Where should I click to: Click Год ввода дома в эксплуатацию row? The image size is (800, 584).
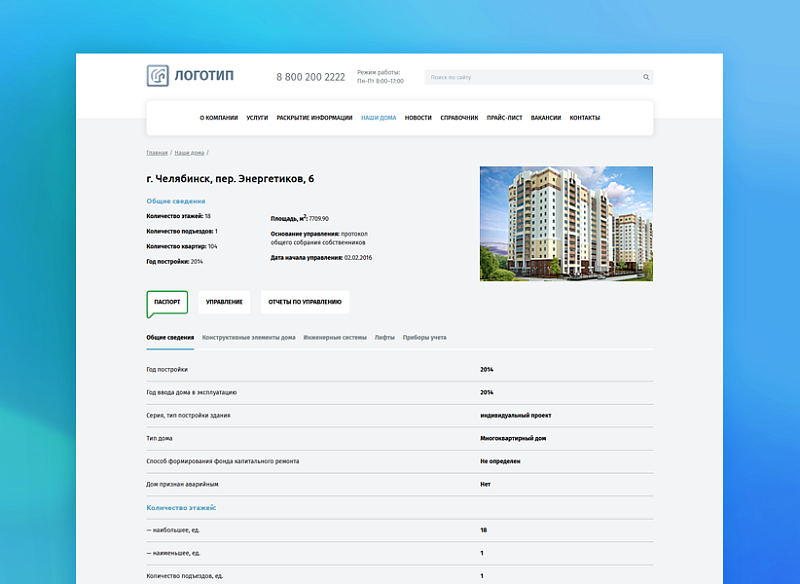tap(399, 393)
